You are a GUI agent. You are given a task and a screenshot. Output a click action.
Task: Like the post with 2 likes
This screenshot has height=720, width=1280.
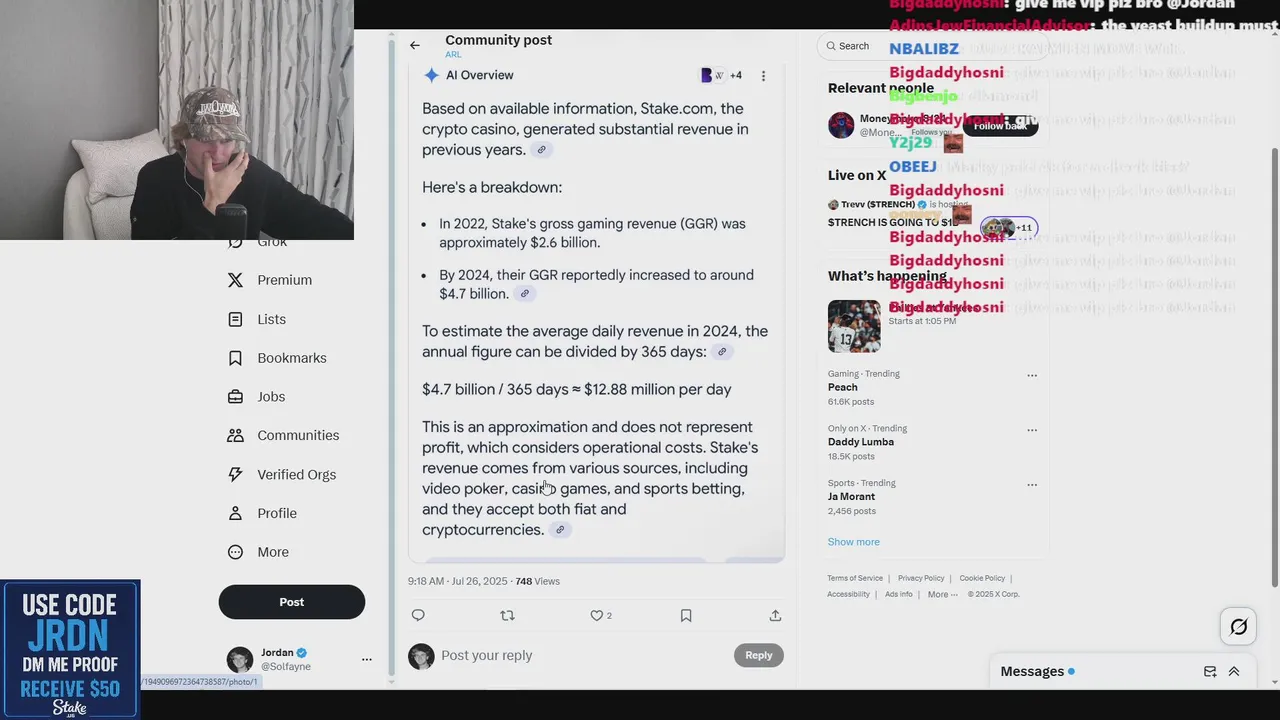click(601, 616)
